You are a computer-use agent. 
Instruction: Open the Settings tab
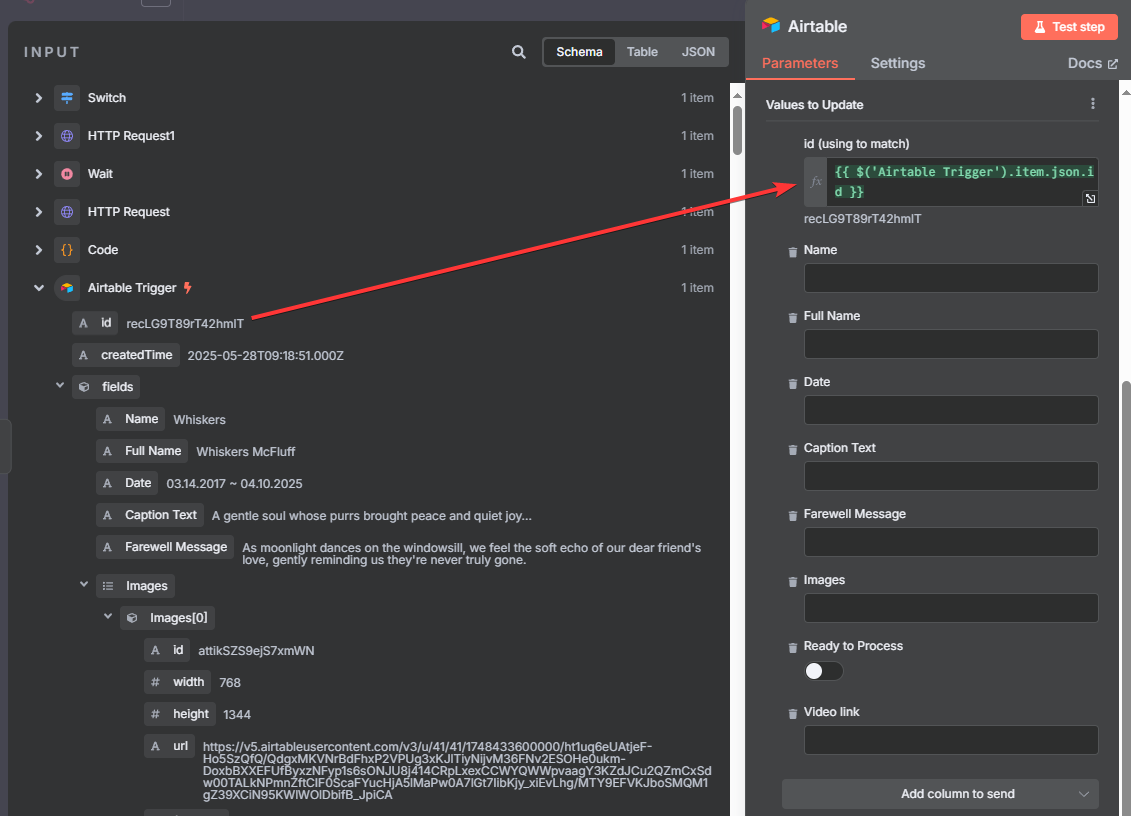point(897,63)
